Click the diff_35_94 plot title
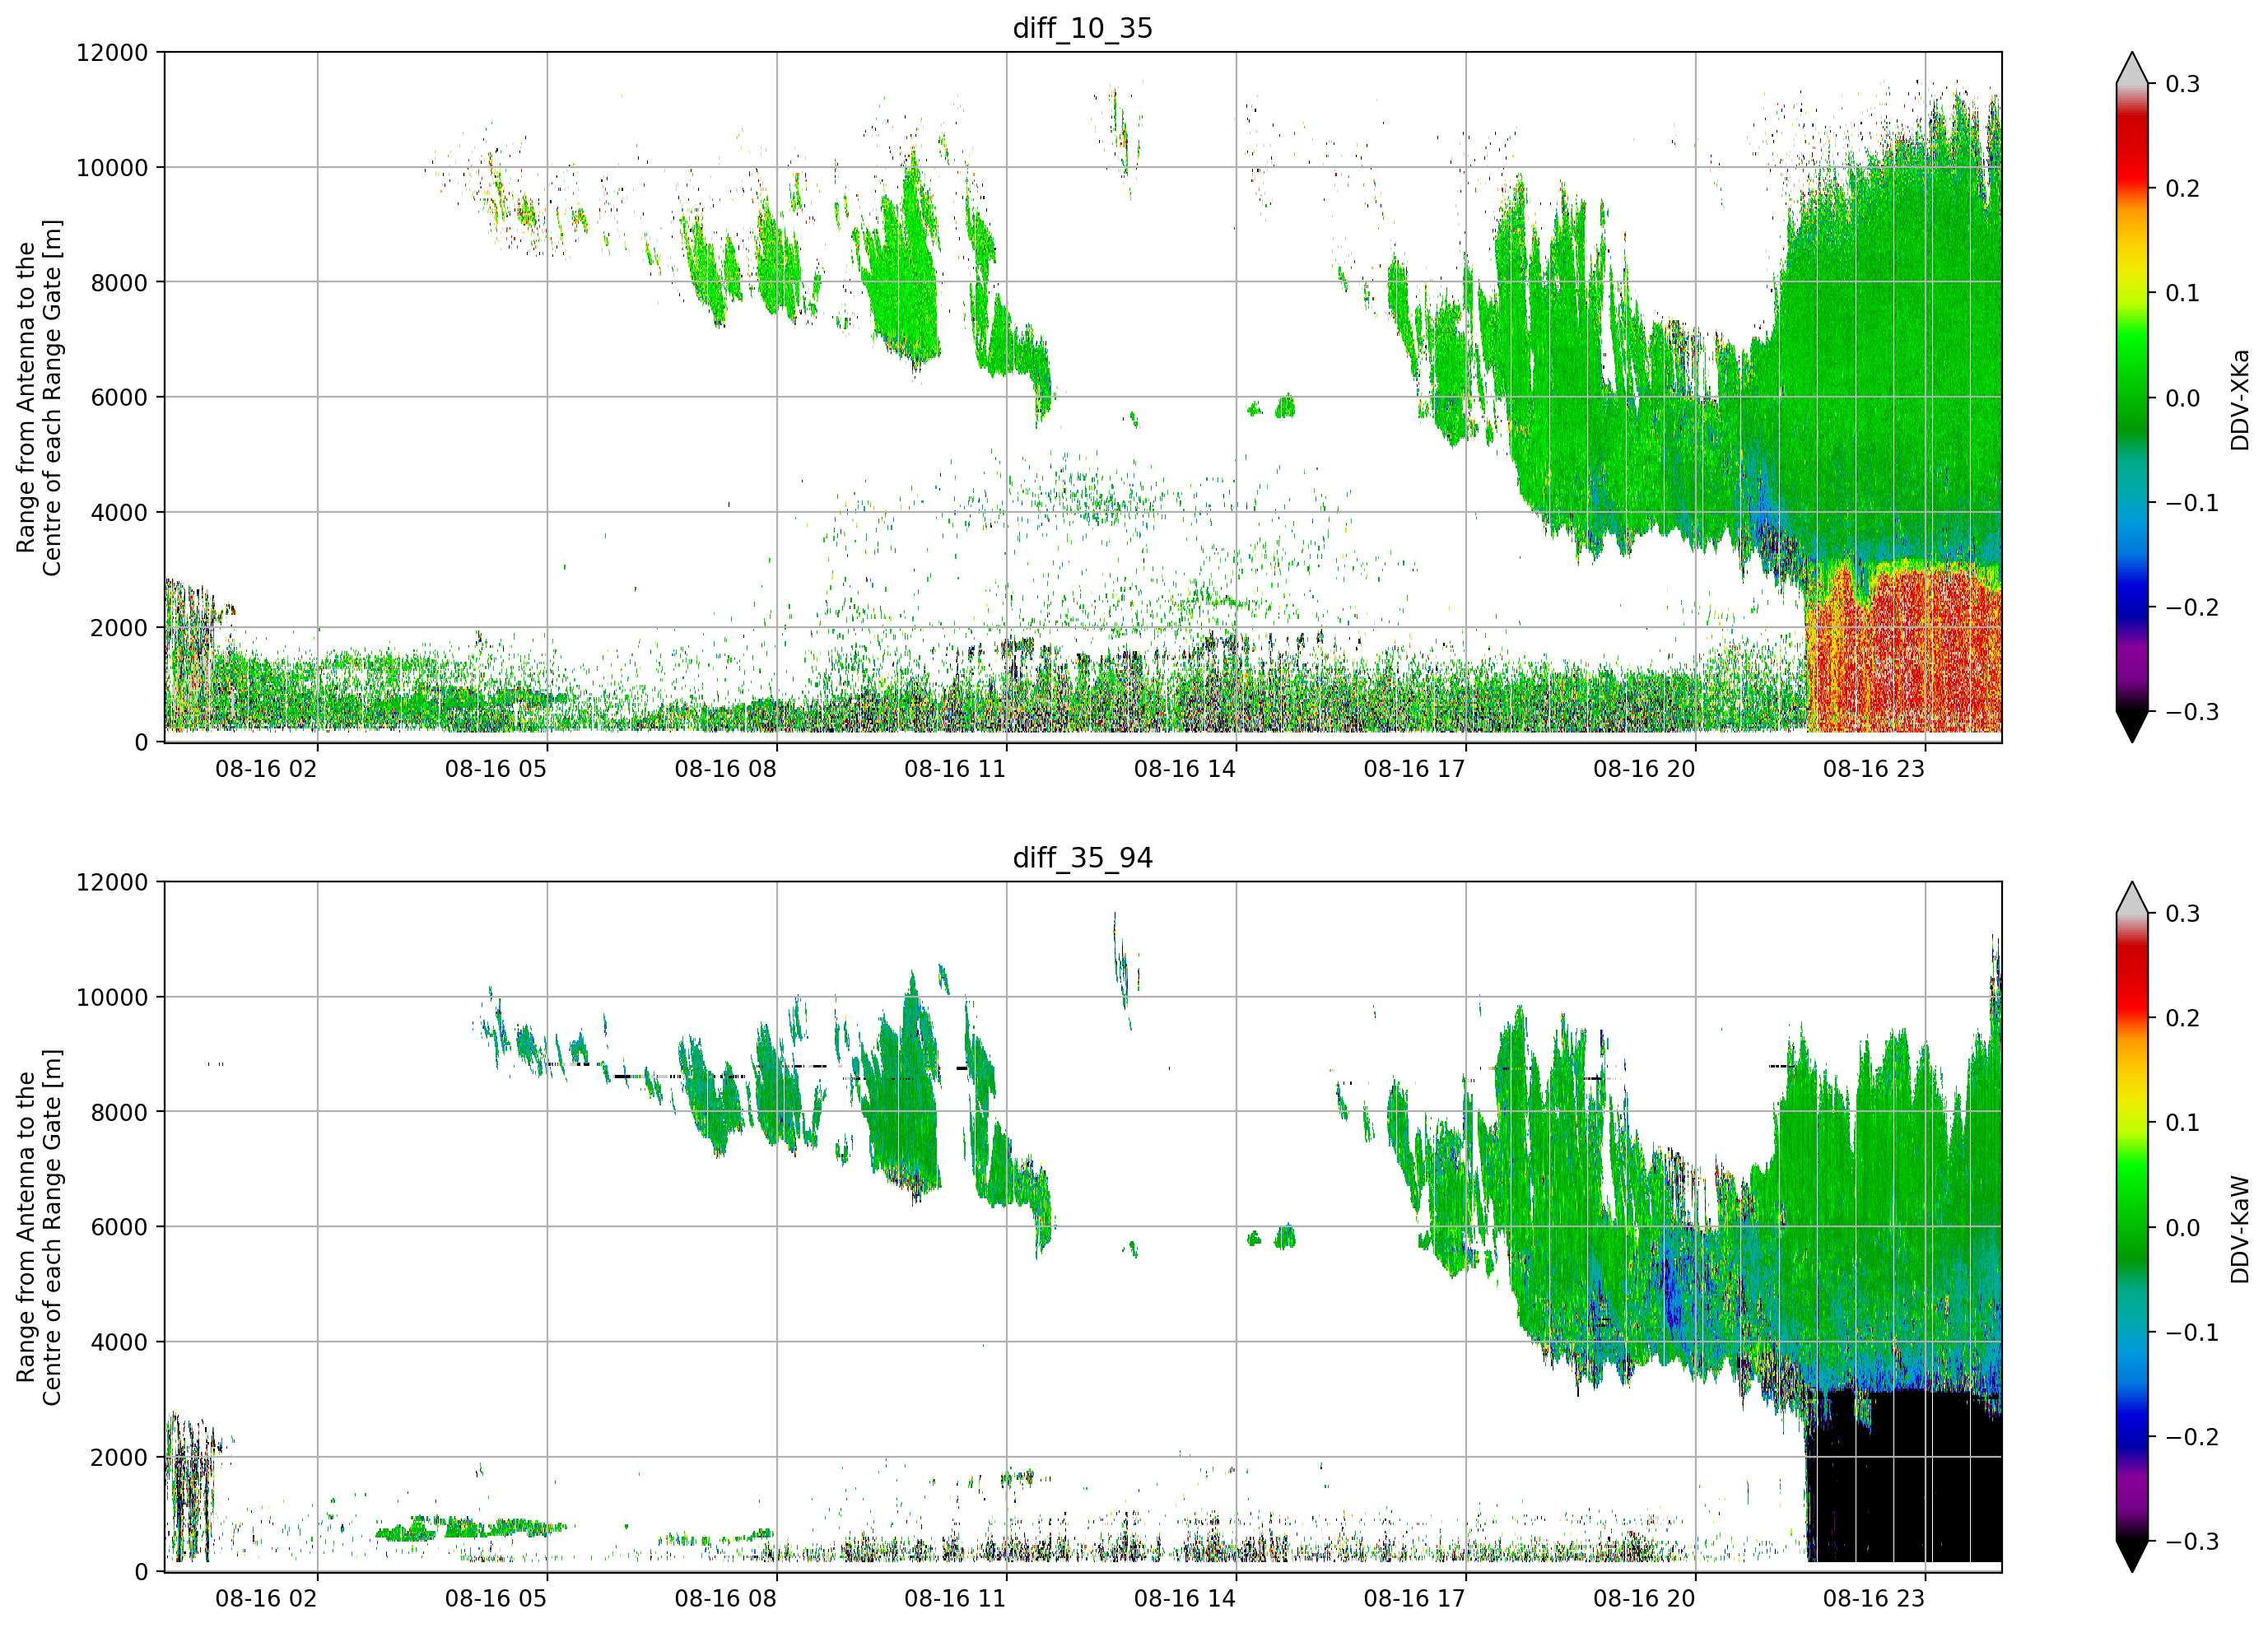Image resolution: width=2268 pixels, height=1628 pixels. (1082, 858)
